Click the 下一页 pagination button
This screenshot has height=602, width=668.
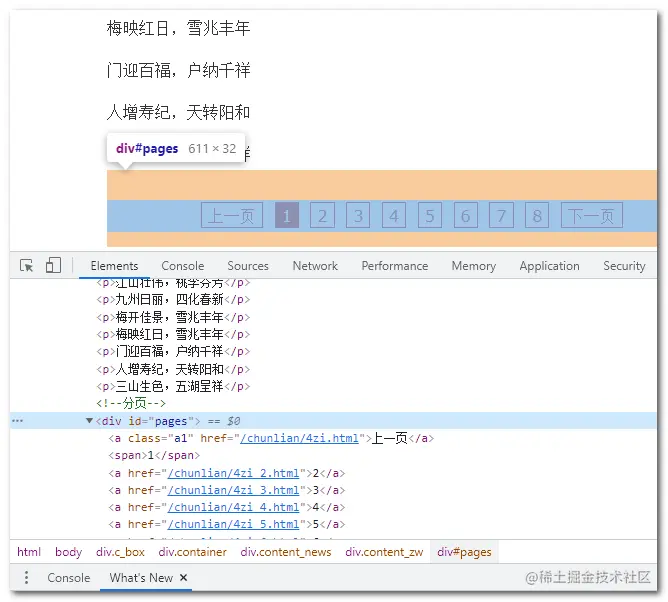coord(592,216)
